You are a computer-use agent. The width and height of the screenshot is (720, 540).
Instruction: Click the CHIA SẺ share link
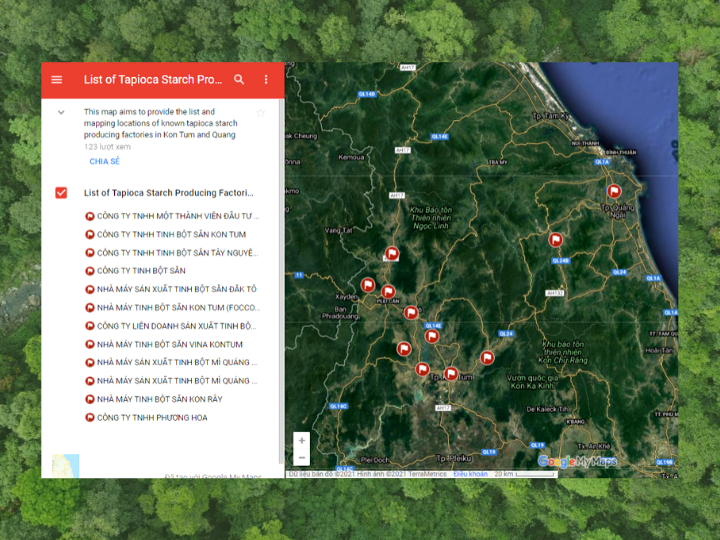[105, 161]
